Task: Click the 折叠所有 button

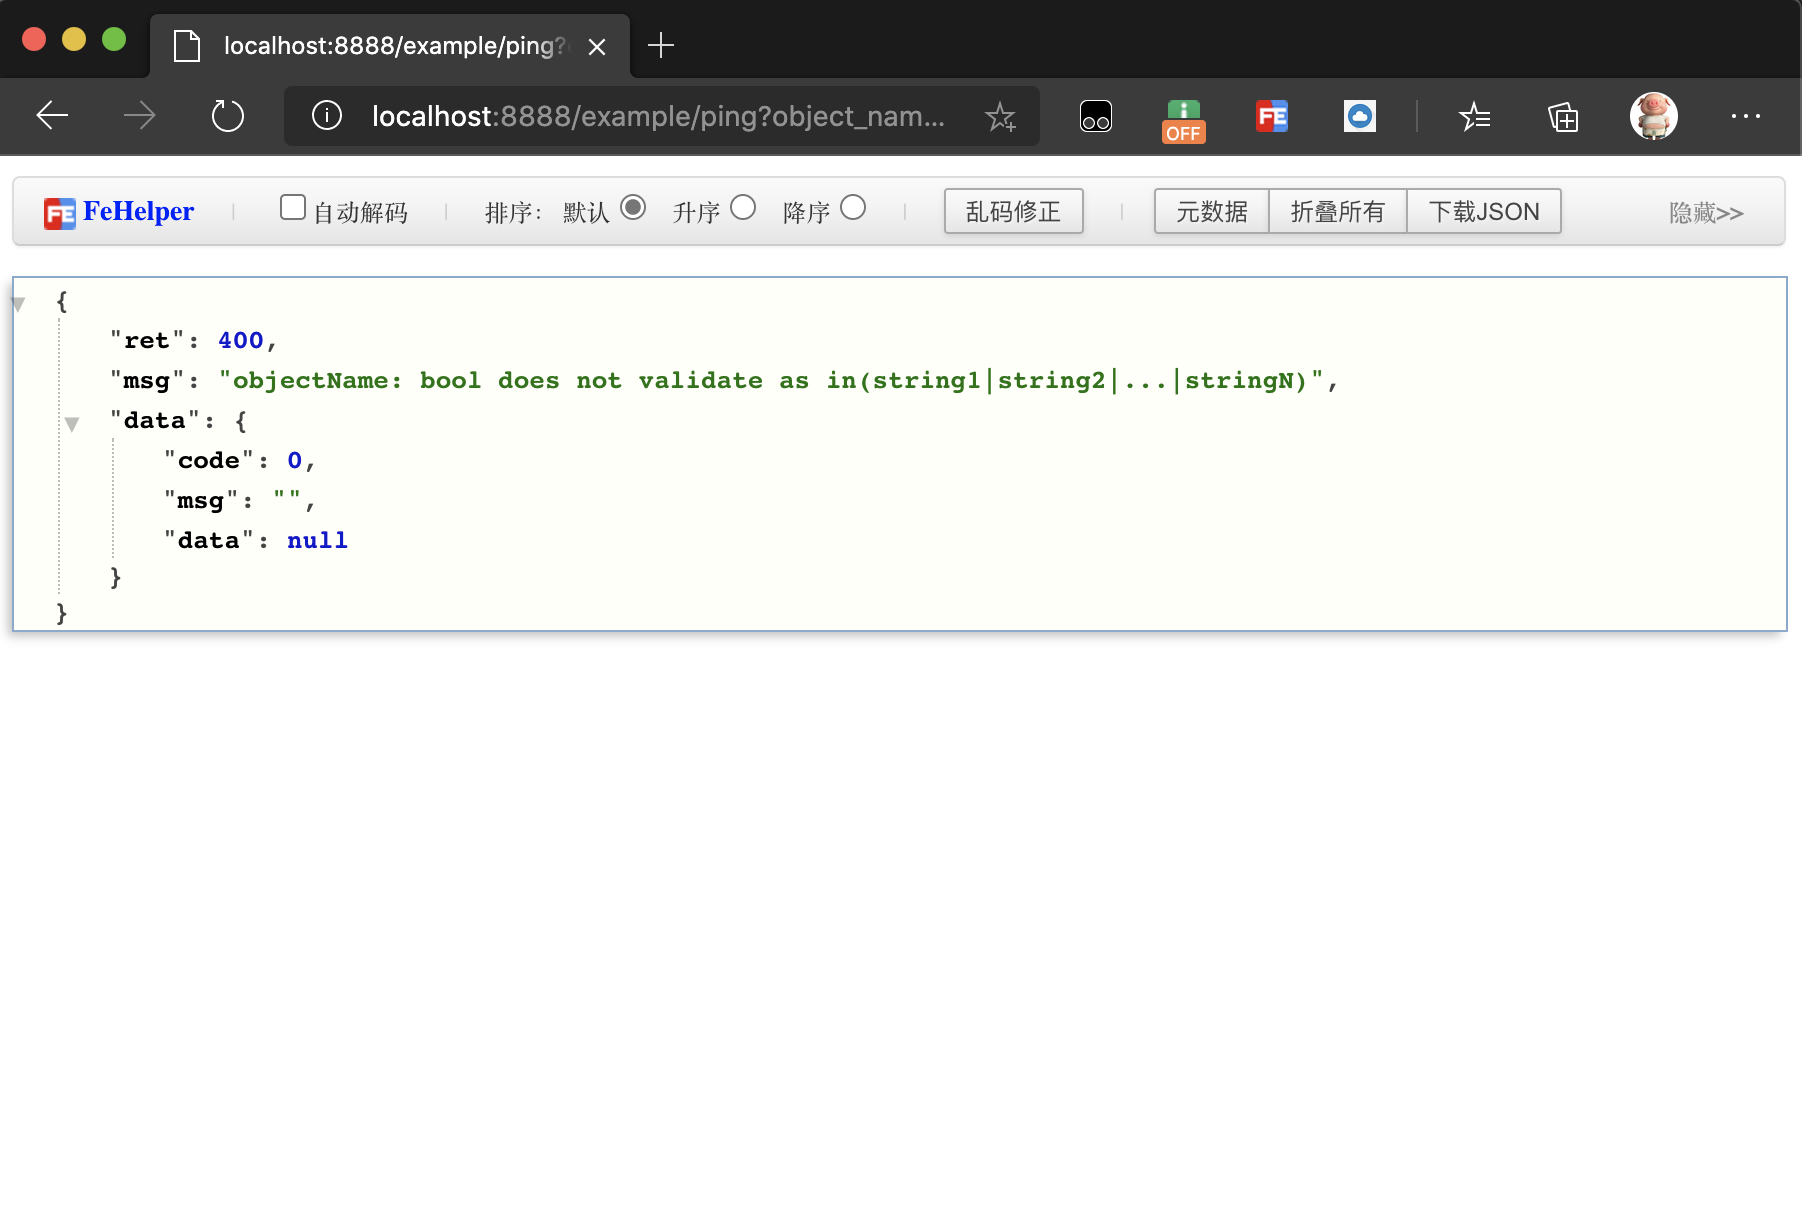Action: pyautogui.click(x=1338, y=211)
